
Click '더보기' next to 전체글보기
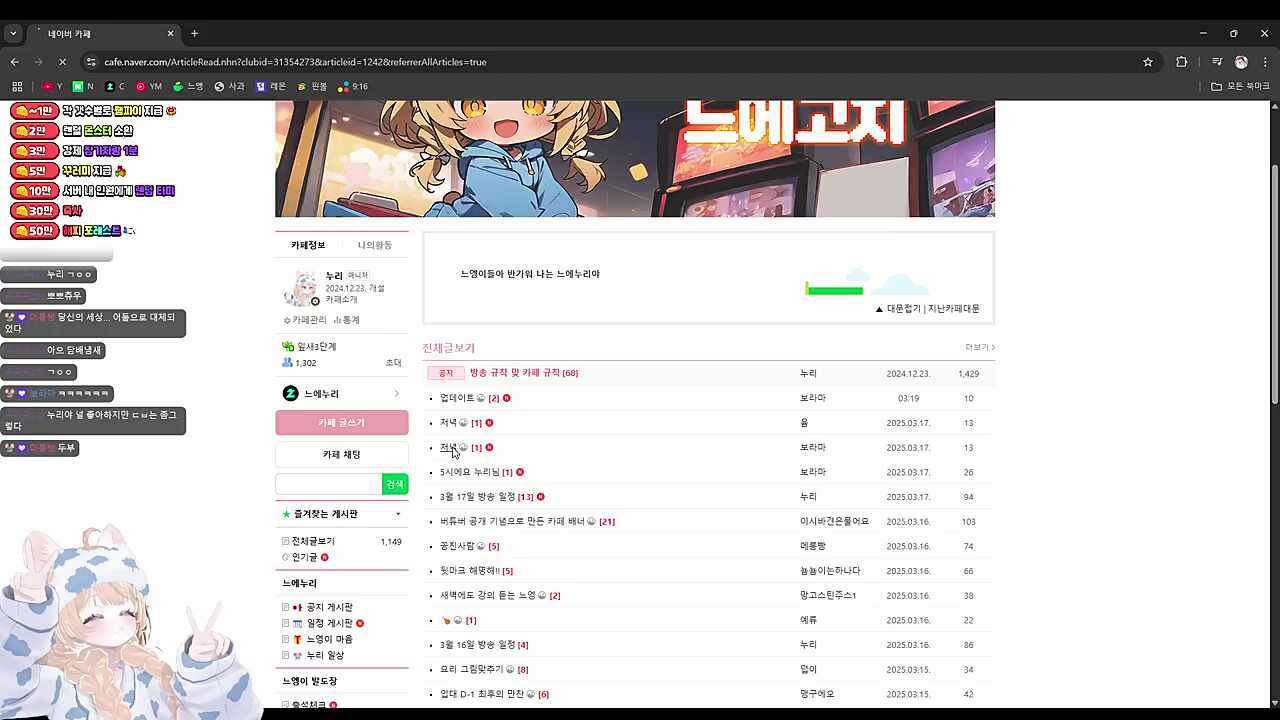(980, 347)
